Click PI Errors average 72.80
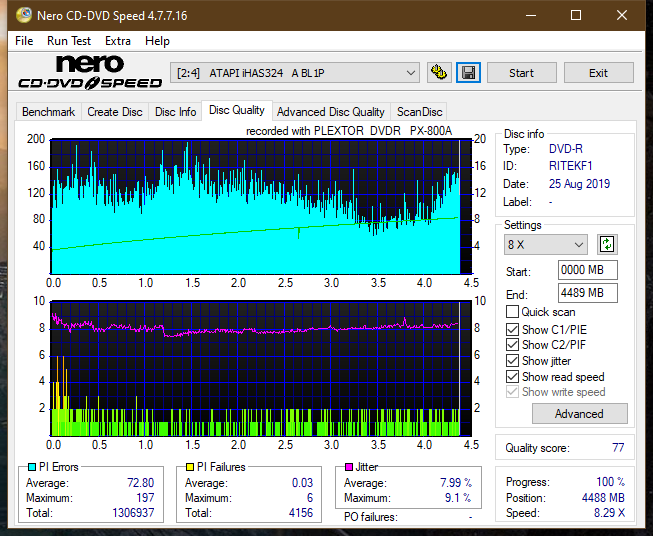Screen dimensions: 653x536 click(140, 483)
